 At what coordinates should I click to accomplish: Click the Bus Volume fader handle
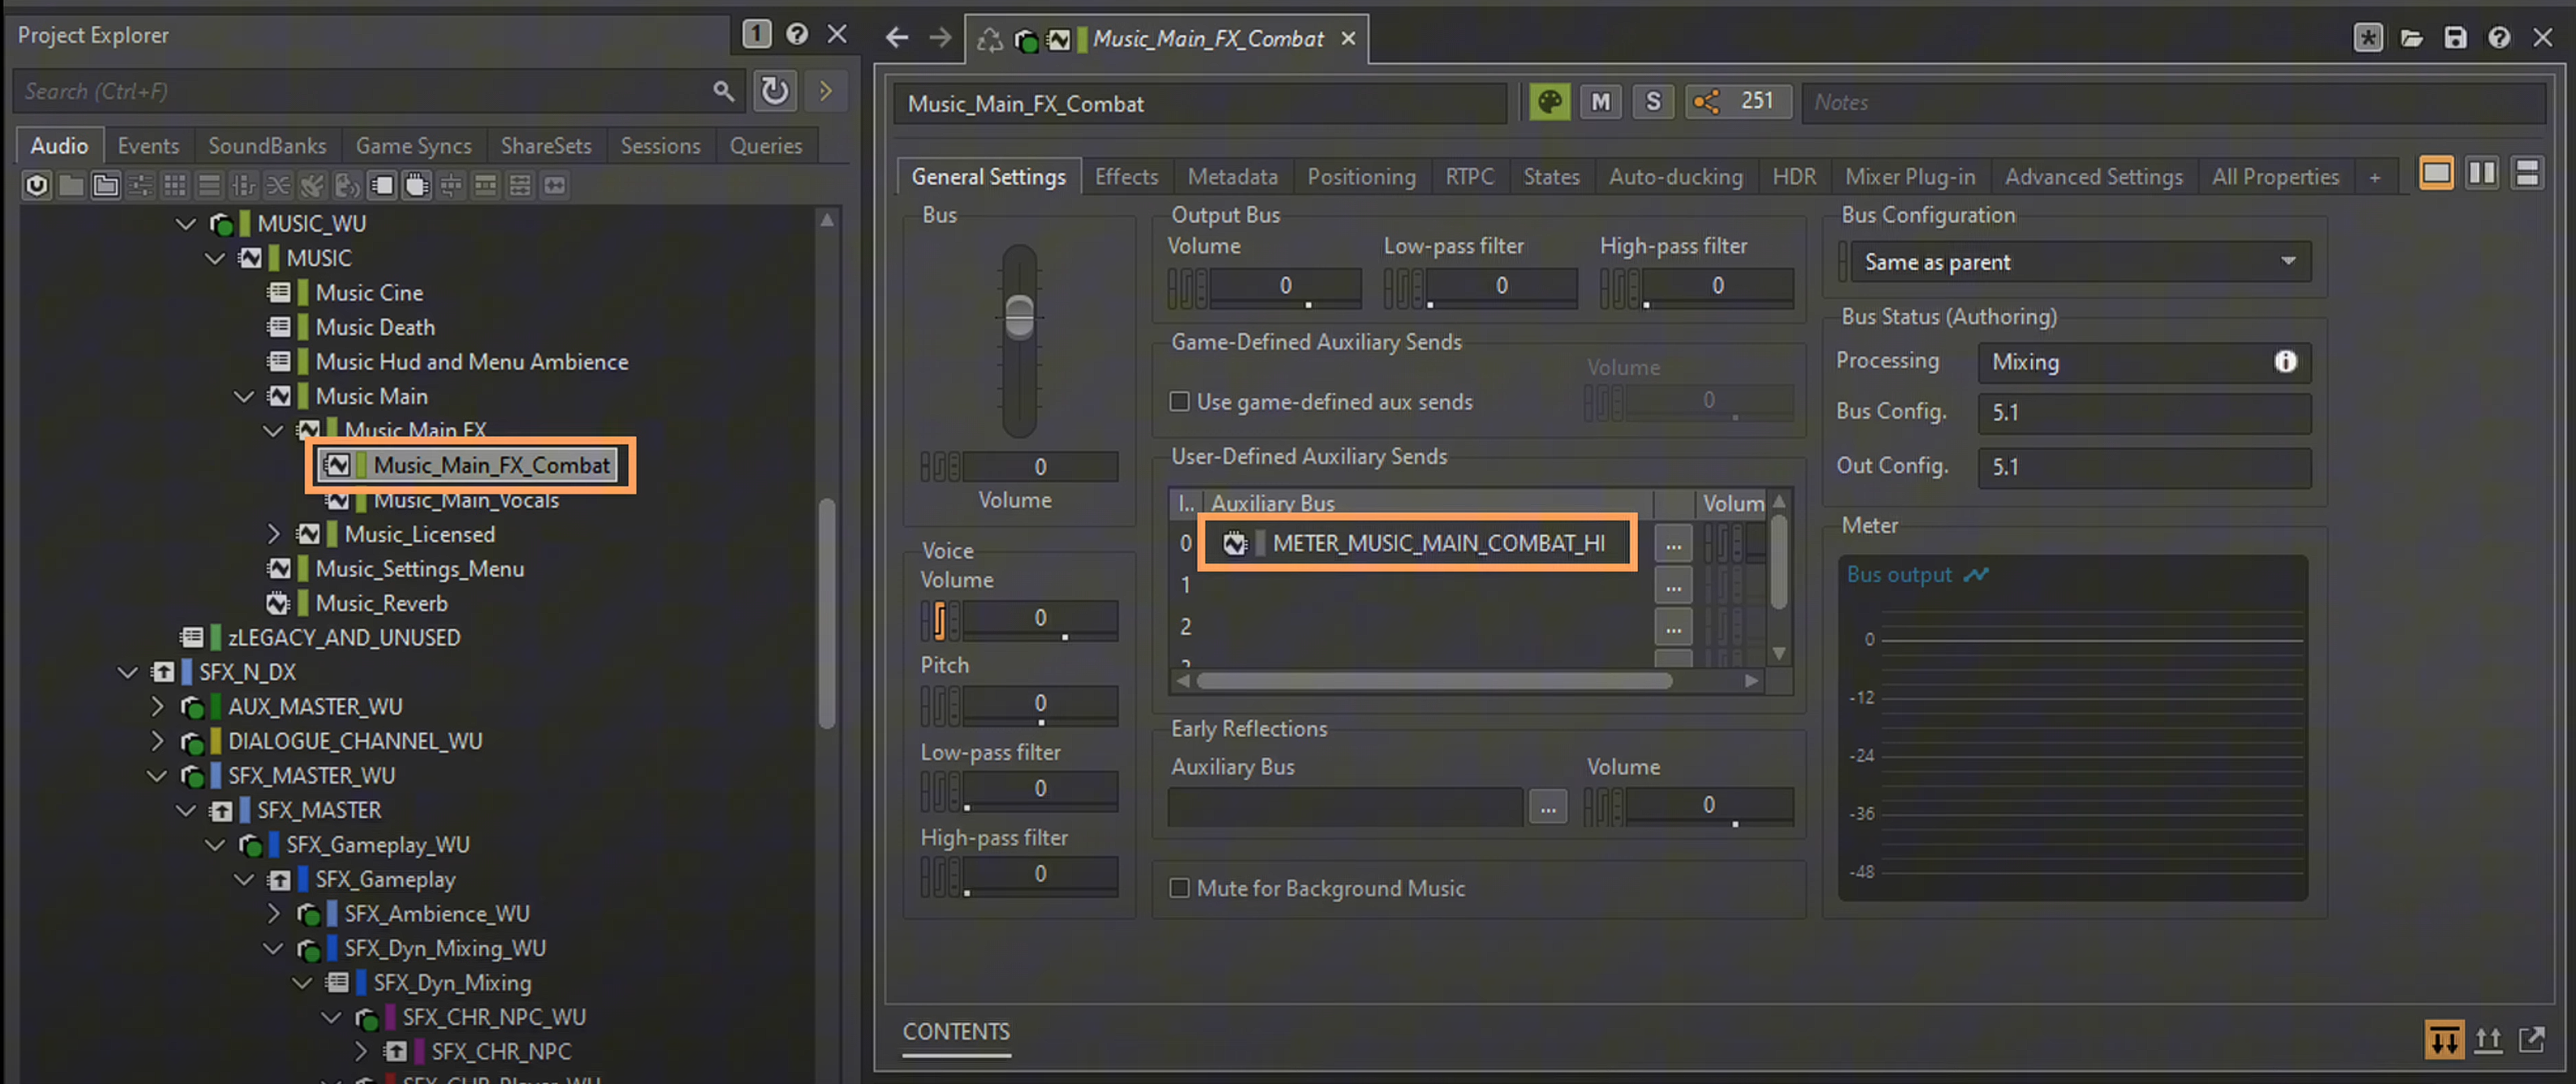pyautogui.click(x=1019, y=316)
